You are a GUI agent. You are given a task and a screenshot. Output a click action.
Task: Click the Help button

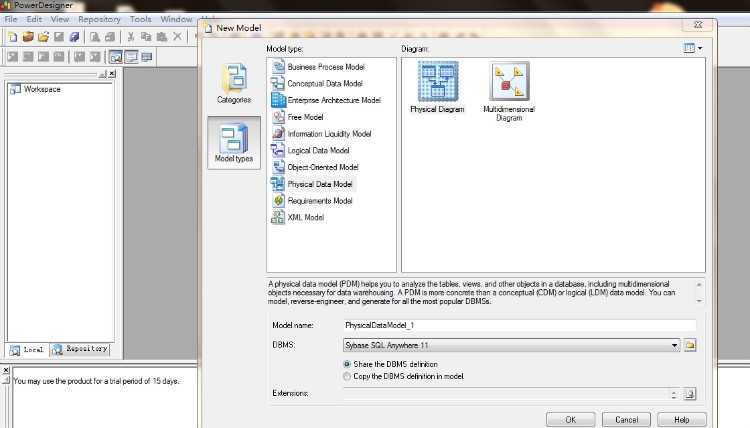point(682,419)
